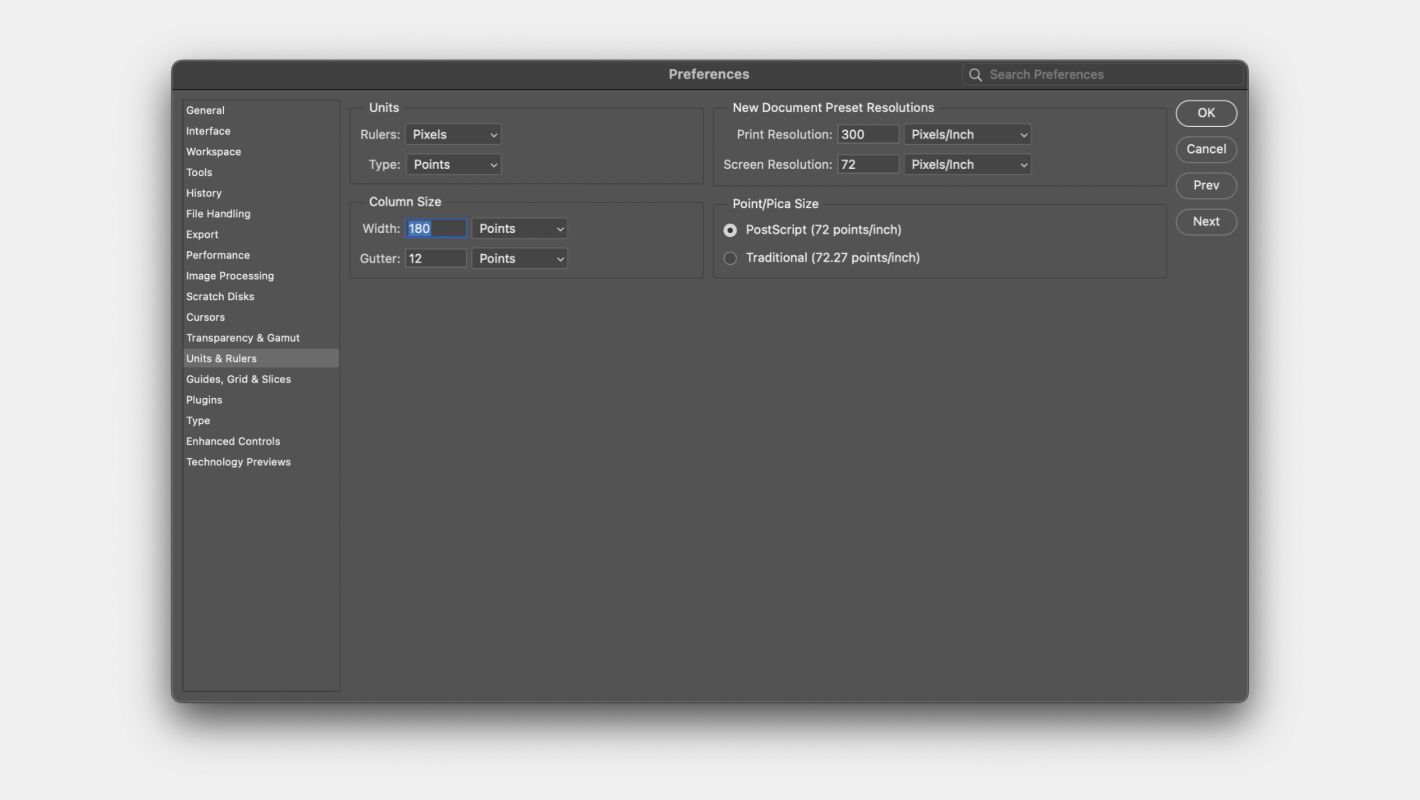Click the search magnifier icon in Preferences
Screen dimensions: 1420x800
coord(975,75)
